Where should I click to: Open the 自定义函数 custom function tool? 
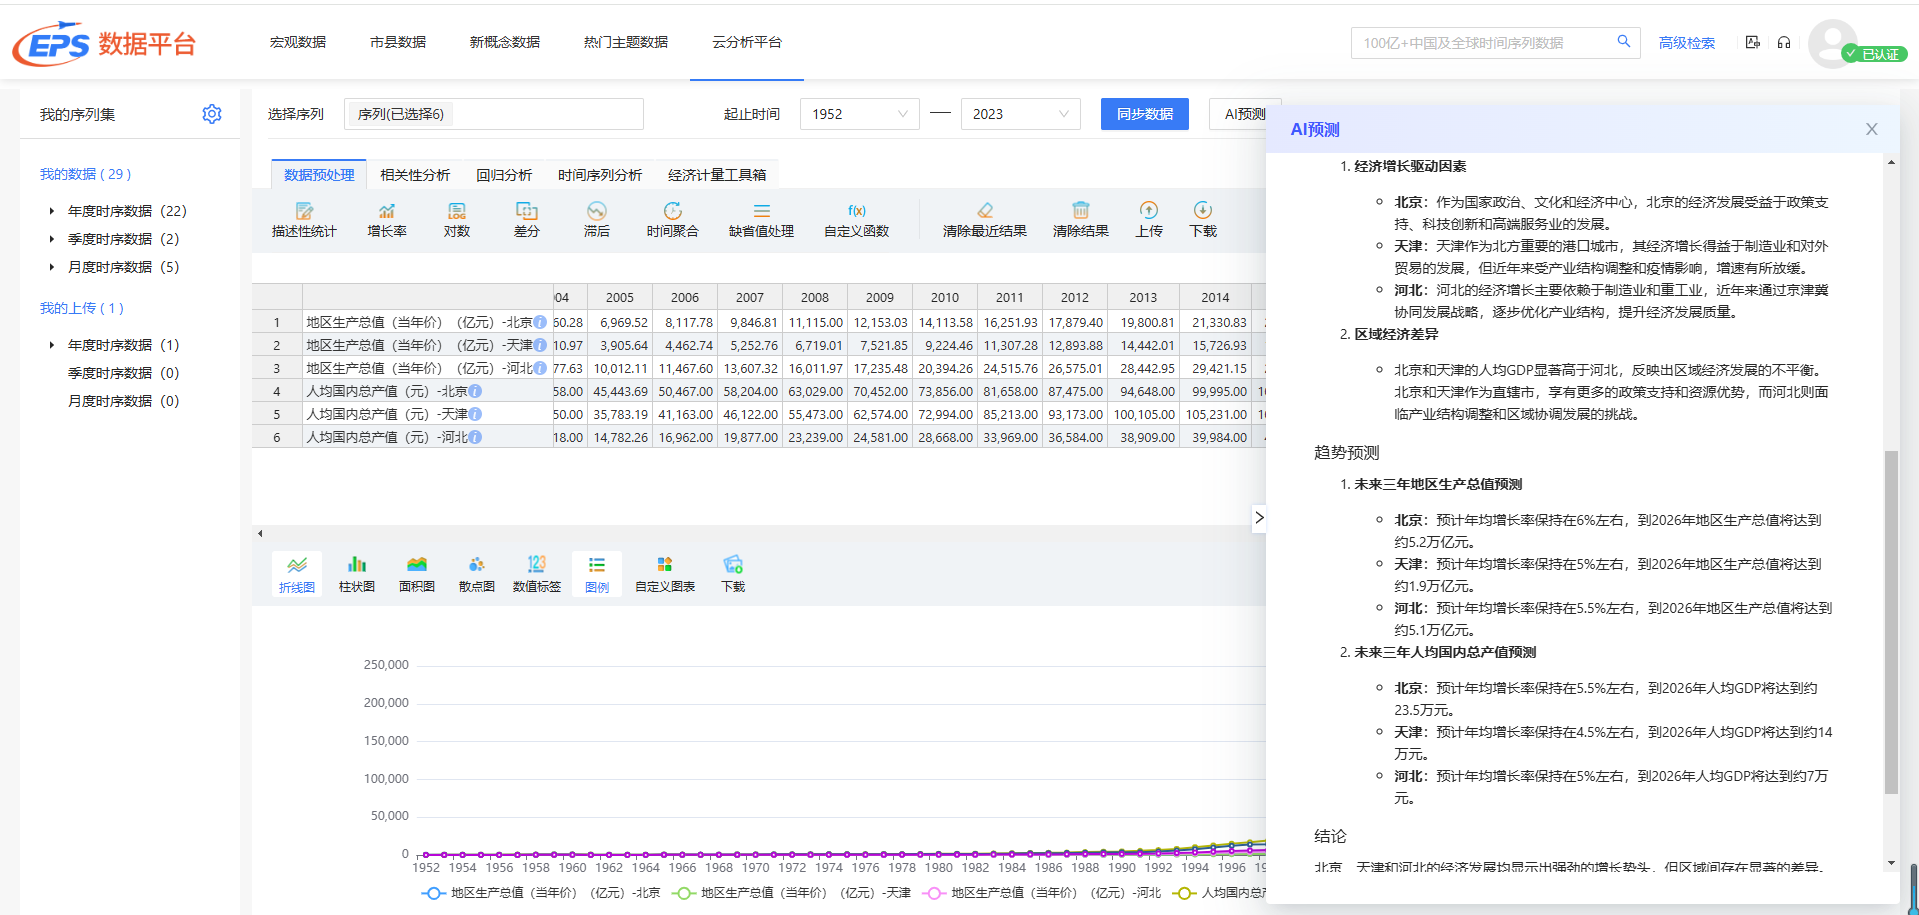pos(857,219)
